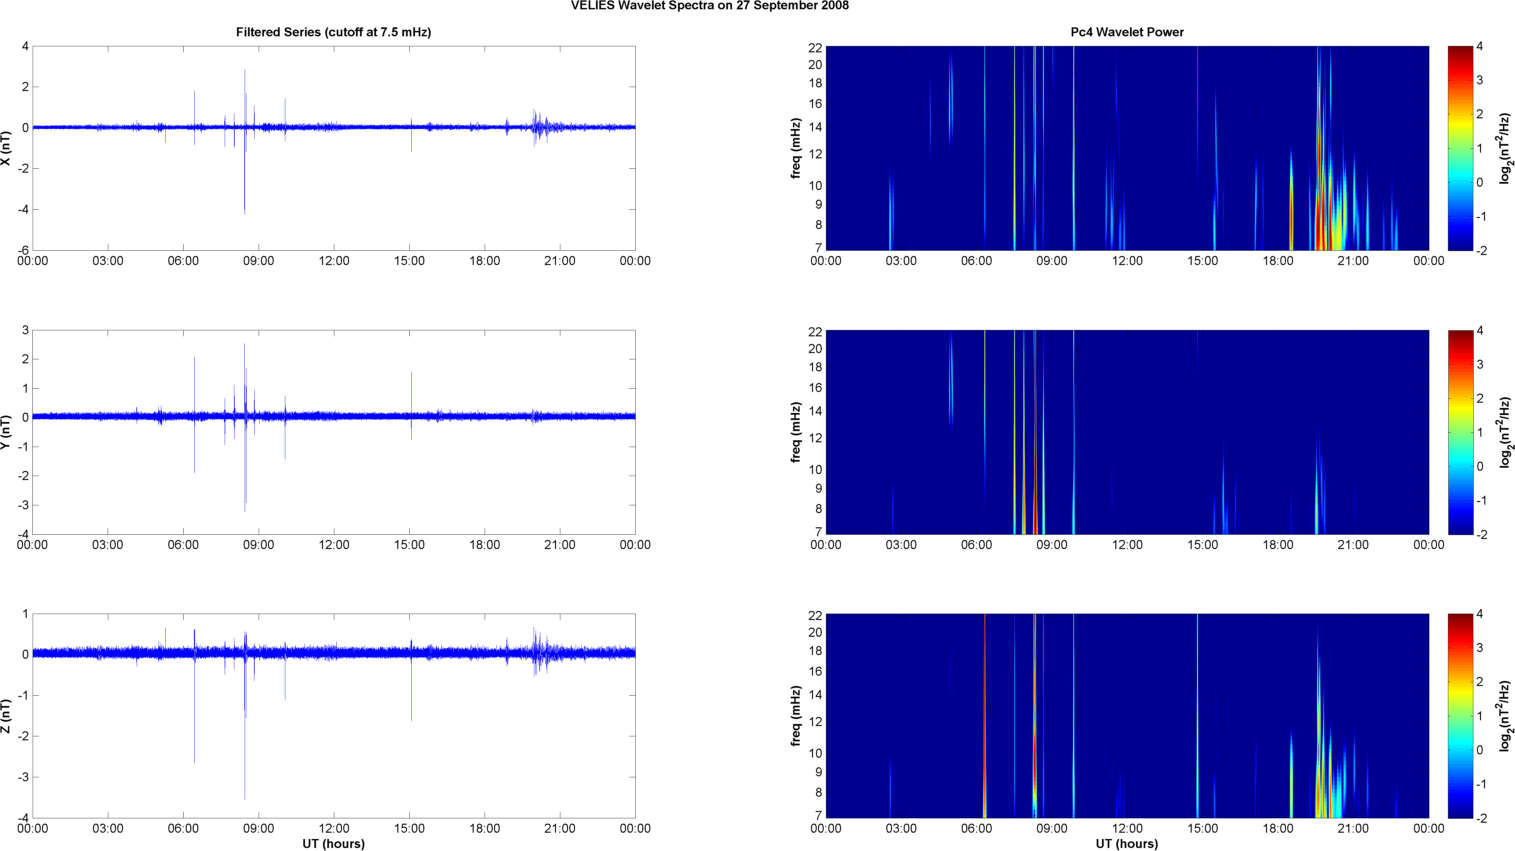Click the red vertical streak in bottom spectrogram
Image resolution: width=1515 pixels, height=851 pixels.
tap(985, 716)
